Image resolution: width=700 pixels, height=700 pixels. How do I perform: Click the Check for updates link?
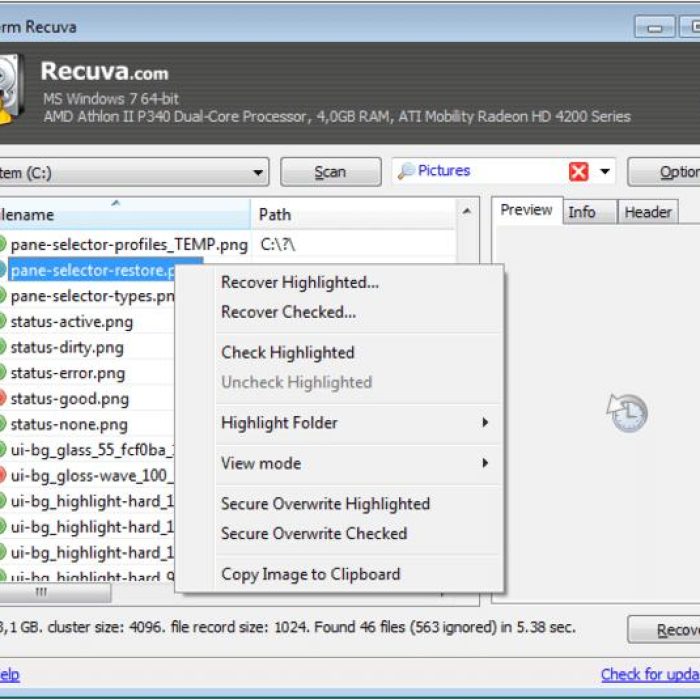[x=650, y=674]
